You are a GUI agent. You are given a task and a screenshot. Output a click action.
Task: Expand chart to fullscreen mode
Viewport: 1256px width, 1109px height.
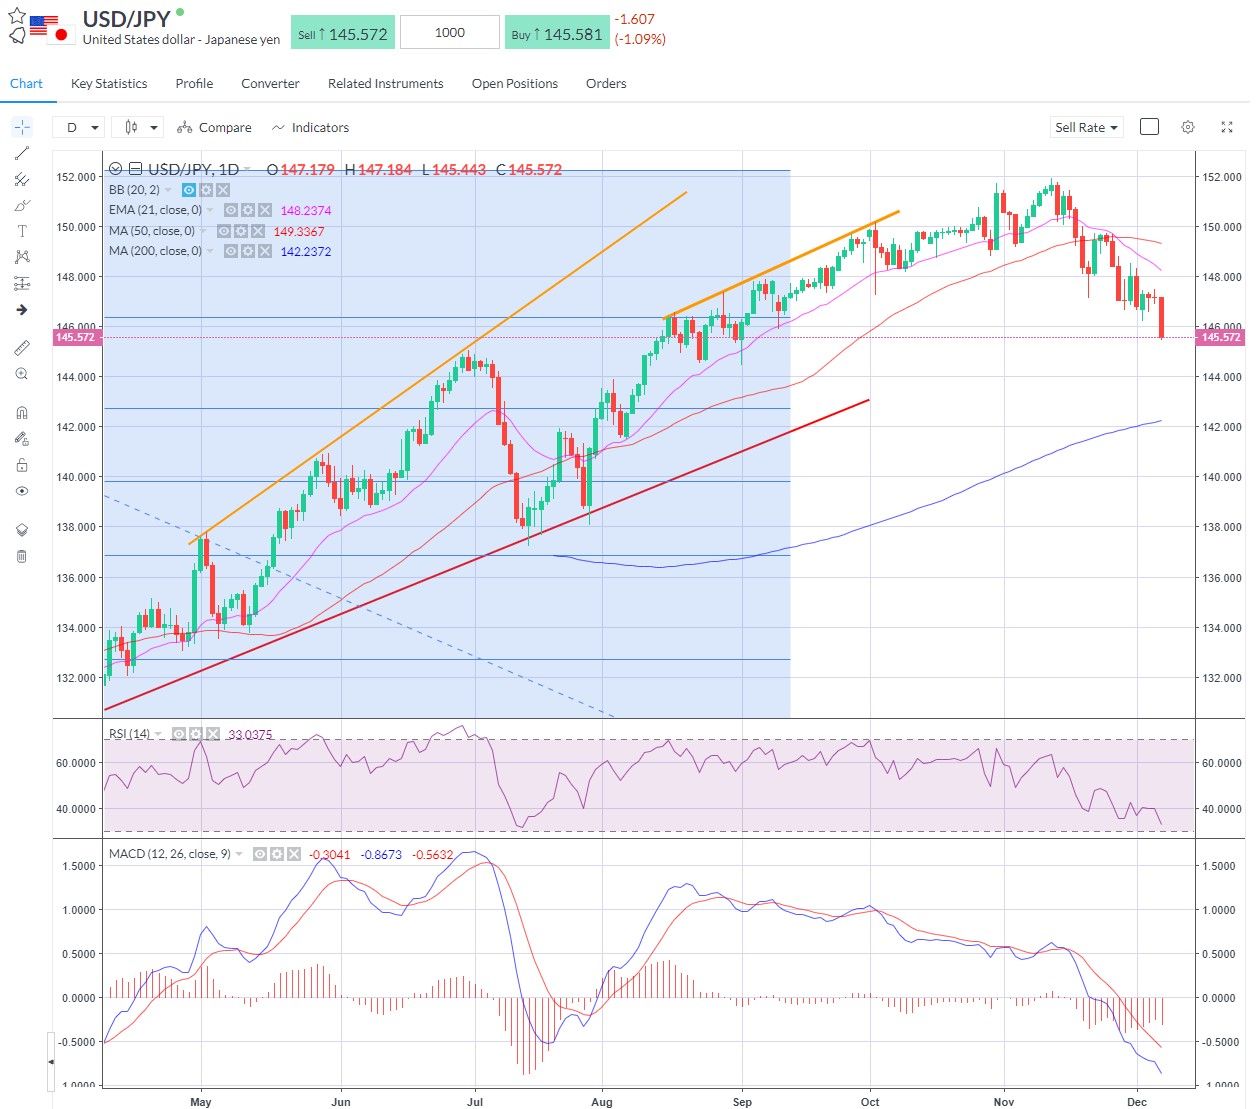pyautogui.click(x=1227, y=127)
